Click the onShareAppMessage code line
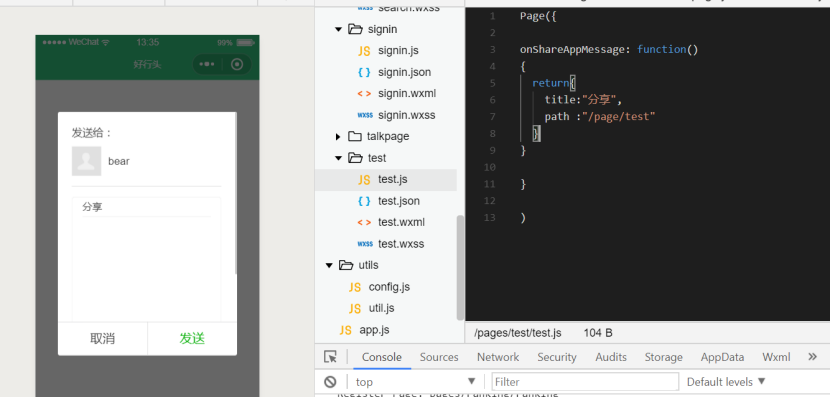Image resolution: width=830 pixels, height=397 pixels. 609,49
